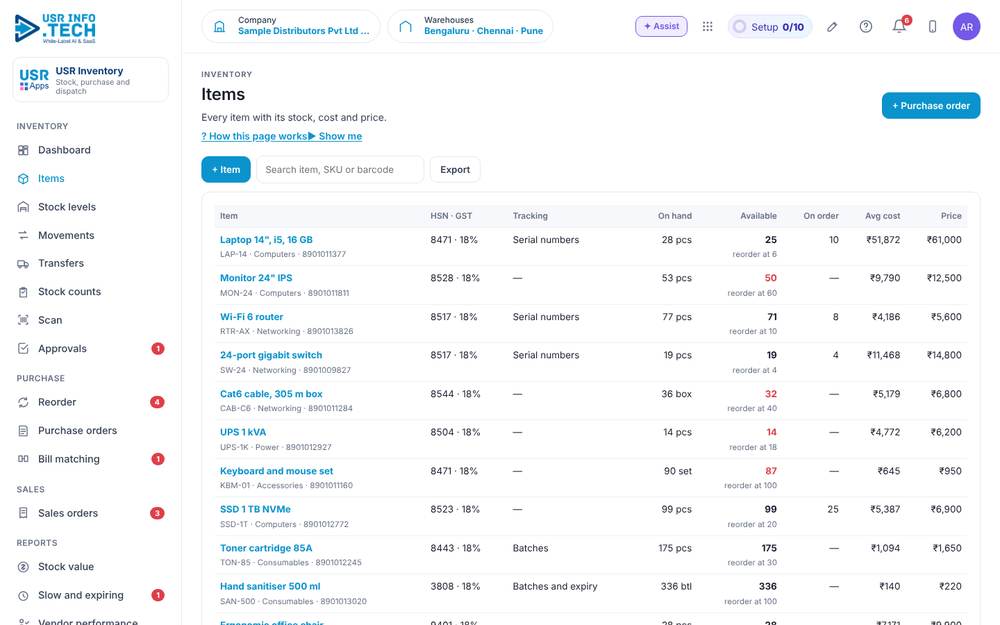Open UPS 1 kVA item
Screen dimensions: 1000x625
243,432
